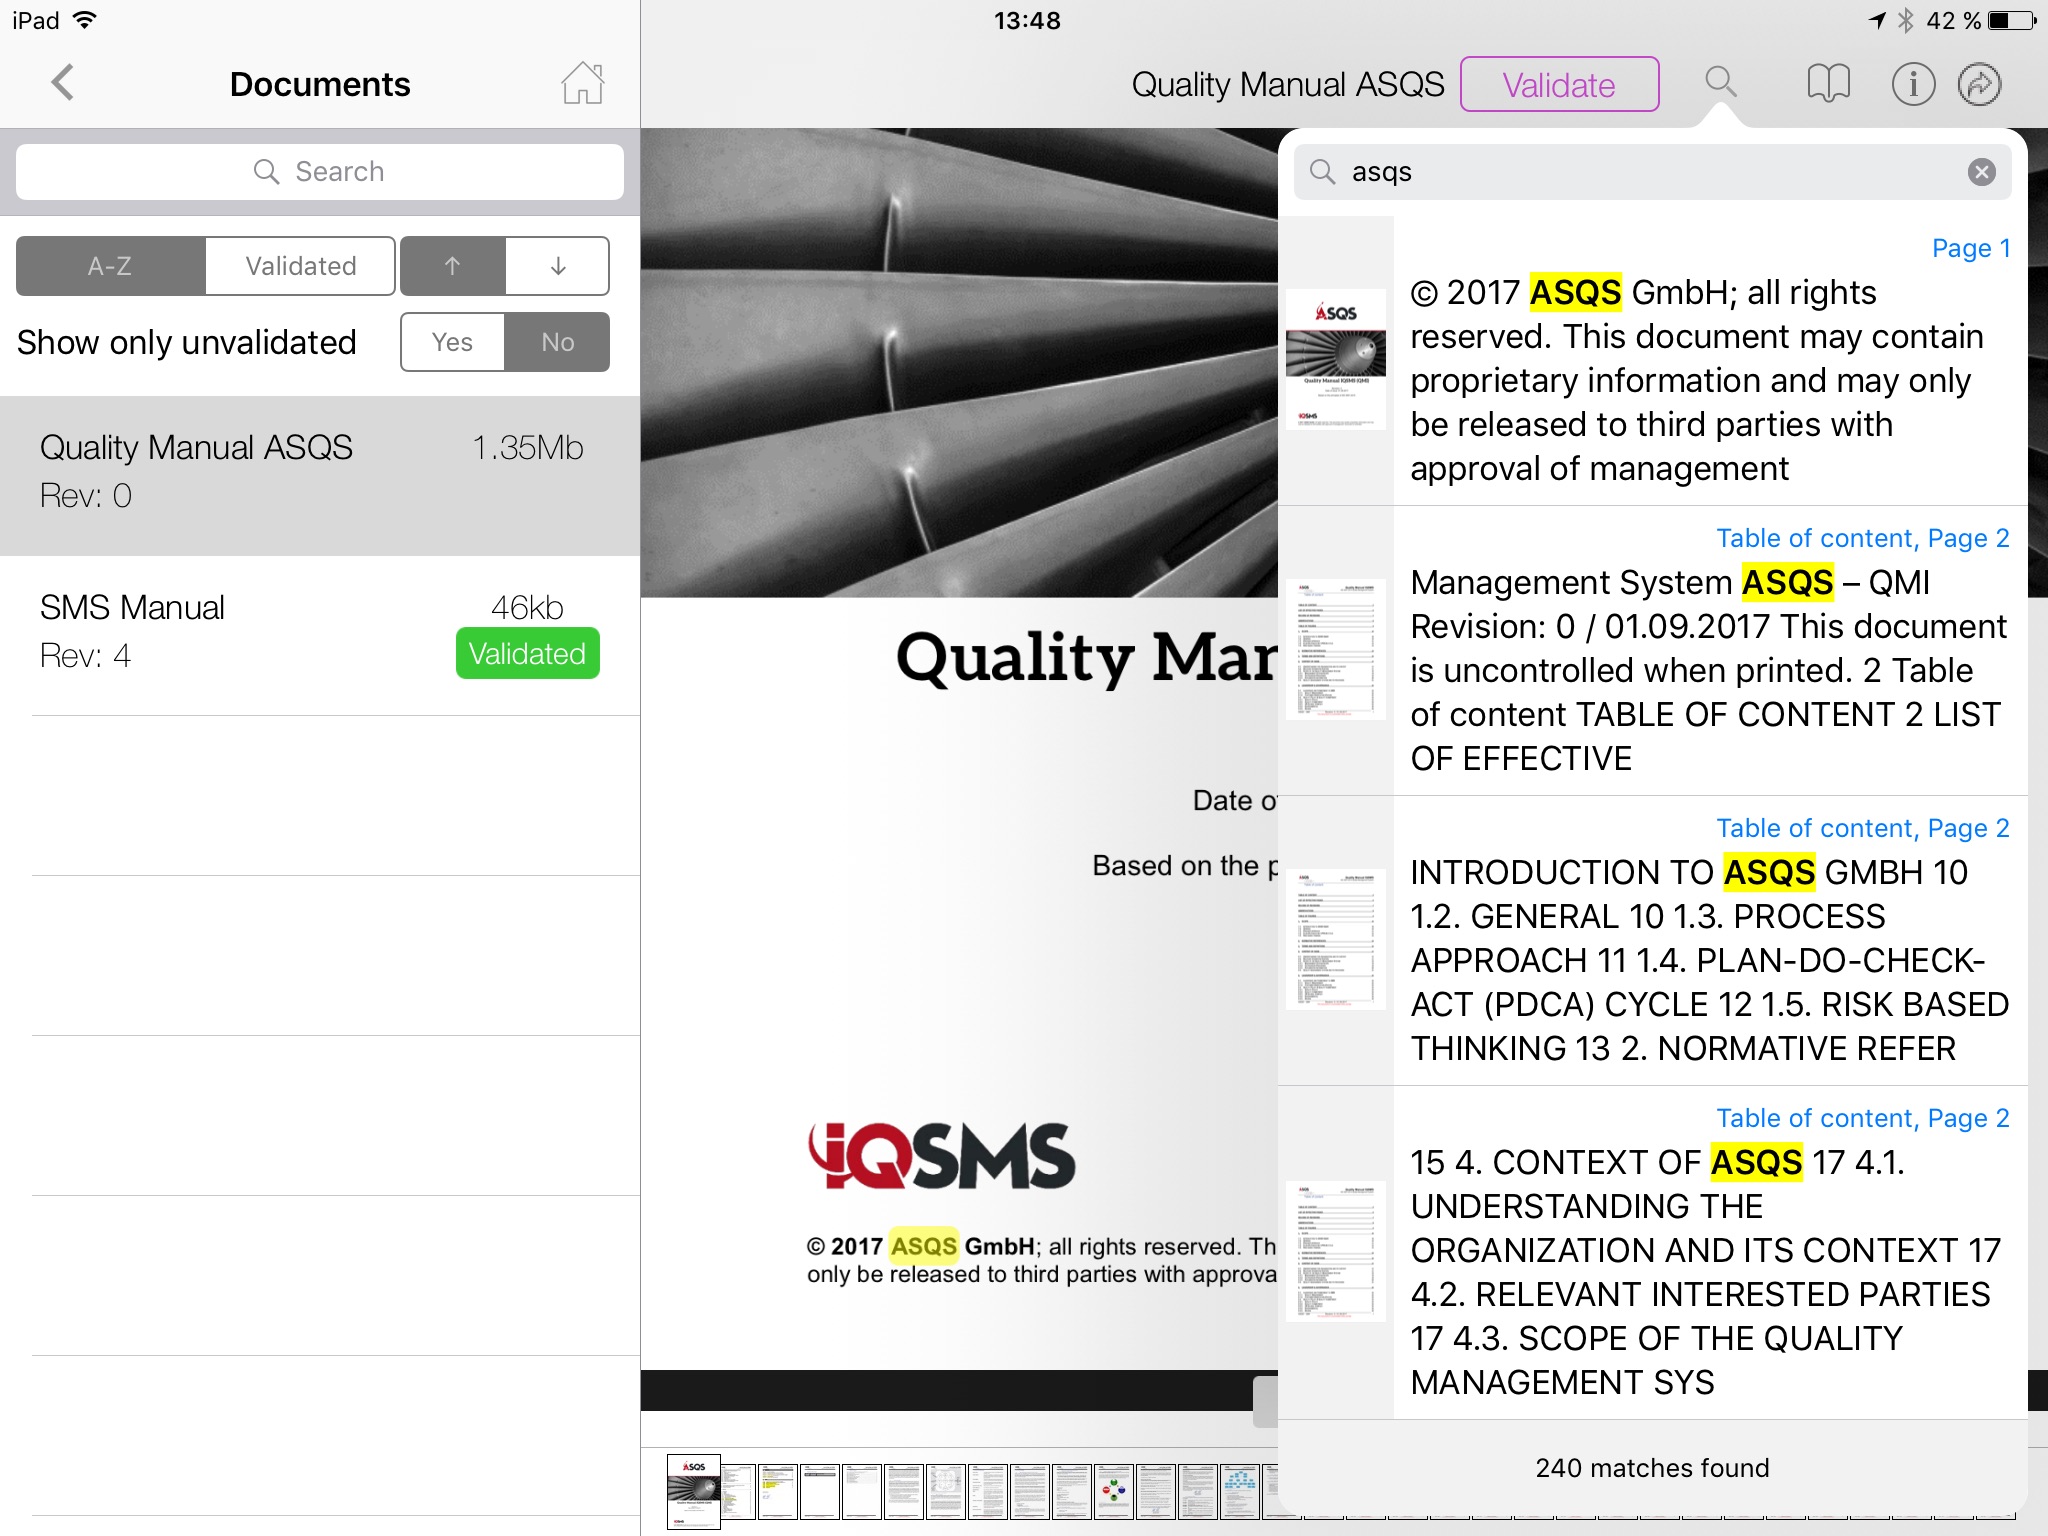2048x1536 pixels.
Task: Switch sorting to Validated
Action: 300,266
